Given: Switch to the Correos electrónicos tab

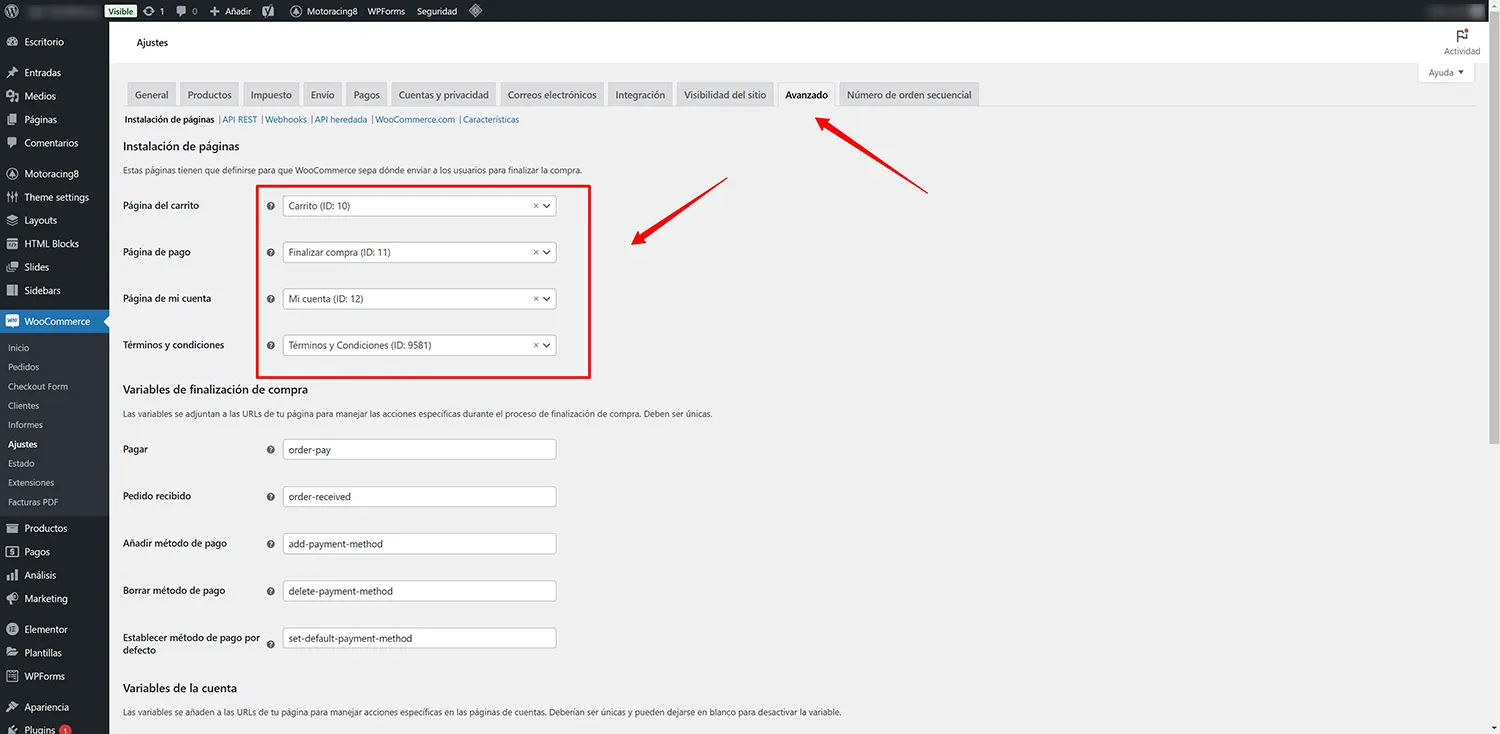Looking at the screenshot, I should pyautogui.click(x=551, y=94).
